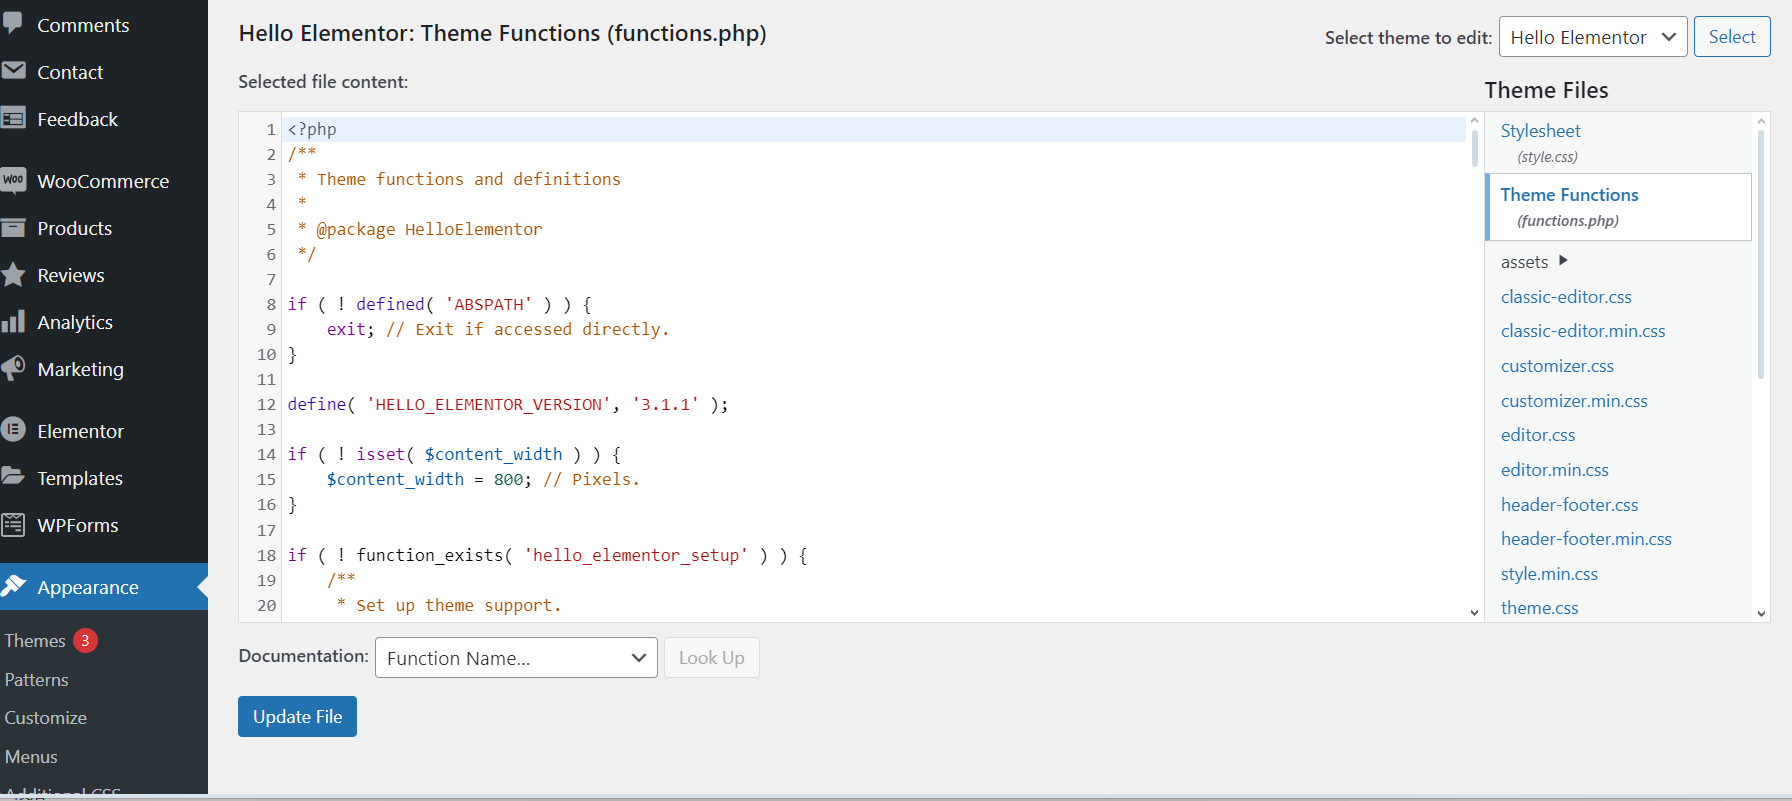Open the Hello Elementor theme dropdown
The image size is (1792, 801).
coord(1593,37)
